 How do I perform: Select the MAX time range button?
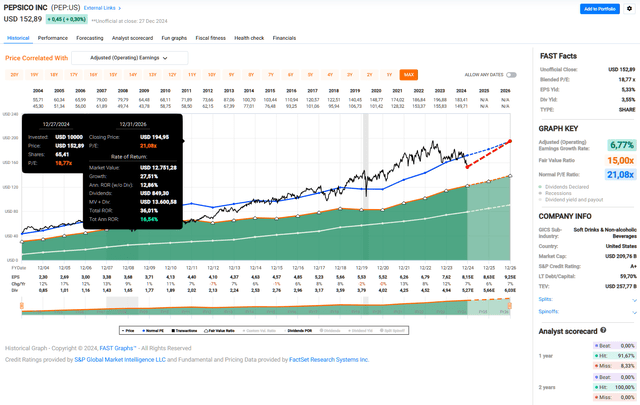click(x=409, y=75)
